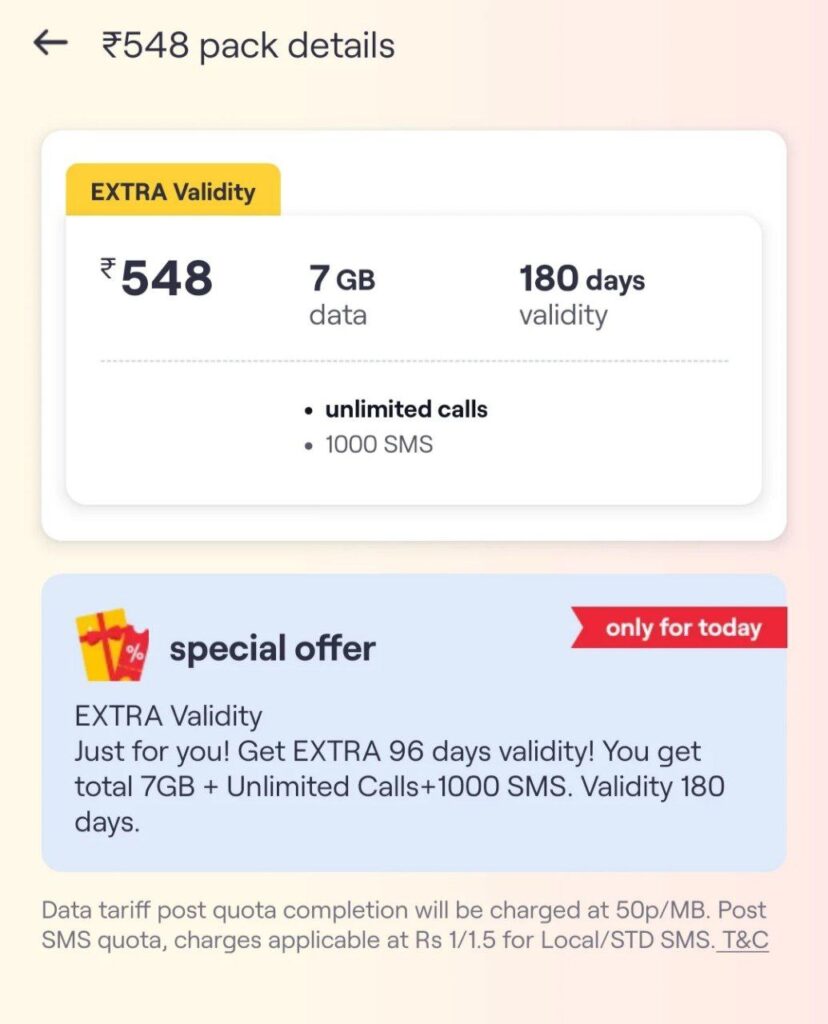
Task: Click the 548 price amount
Action: pos(167,279)
